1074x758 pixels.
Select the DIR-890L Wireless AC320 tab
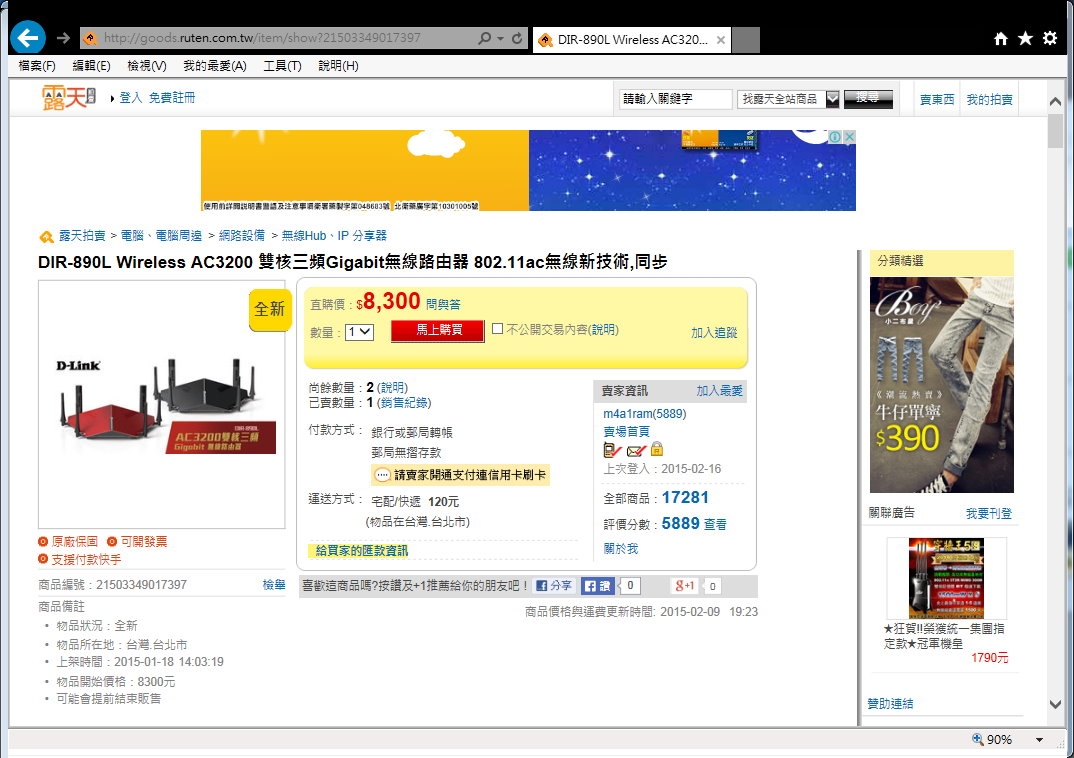point(631,40)
